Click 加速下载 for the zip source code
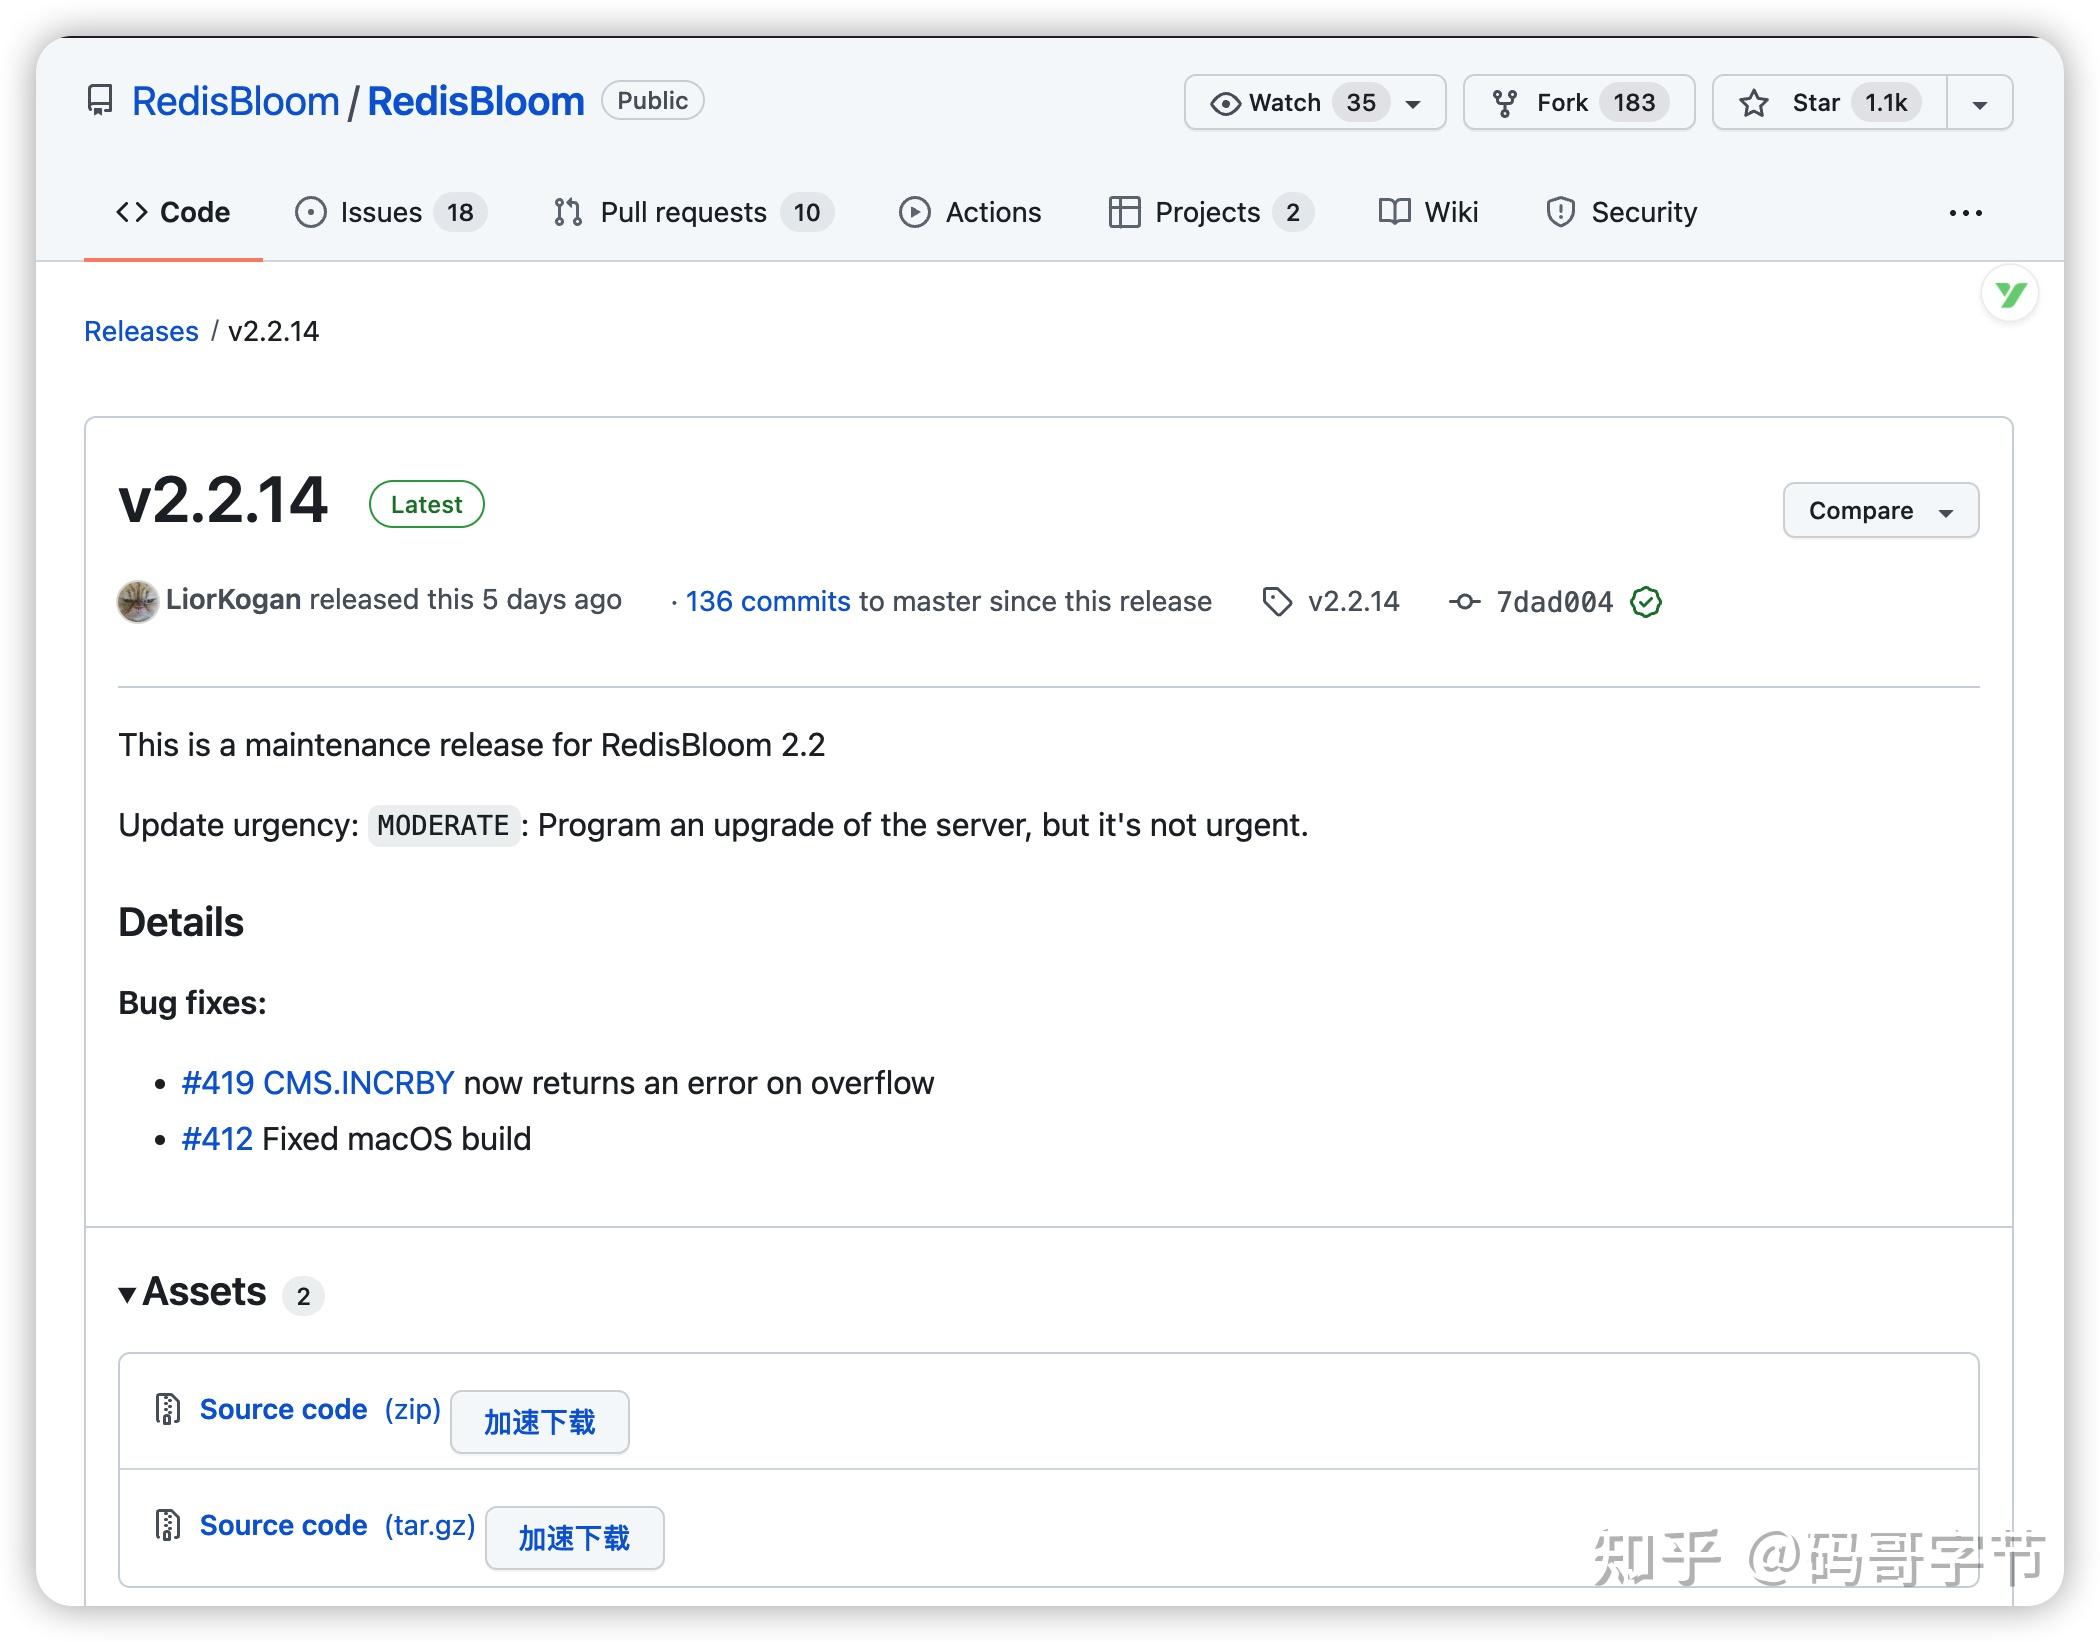2100x1642 pixels. coord(539,1421)
